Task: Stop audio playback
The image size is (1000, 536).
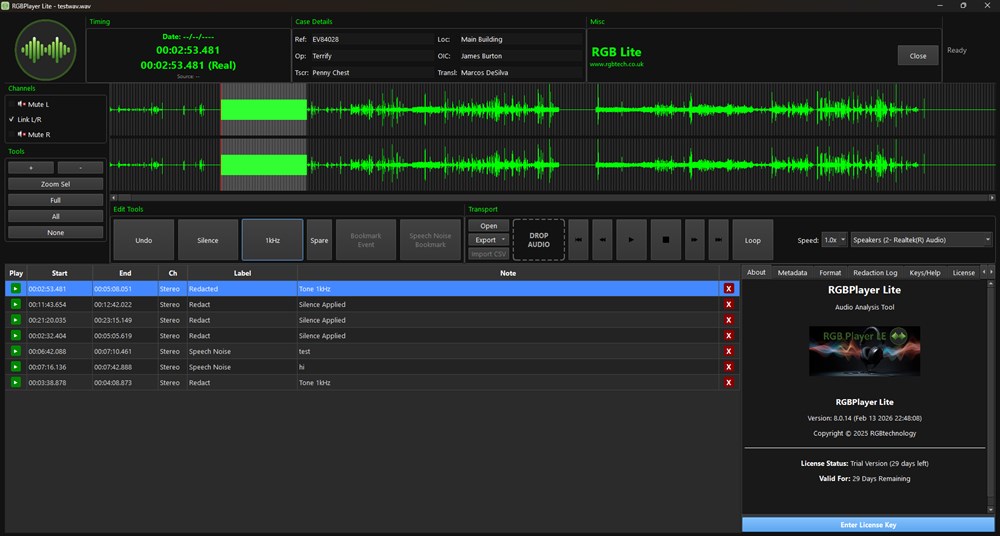Action: 666,240
